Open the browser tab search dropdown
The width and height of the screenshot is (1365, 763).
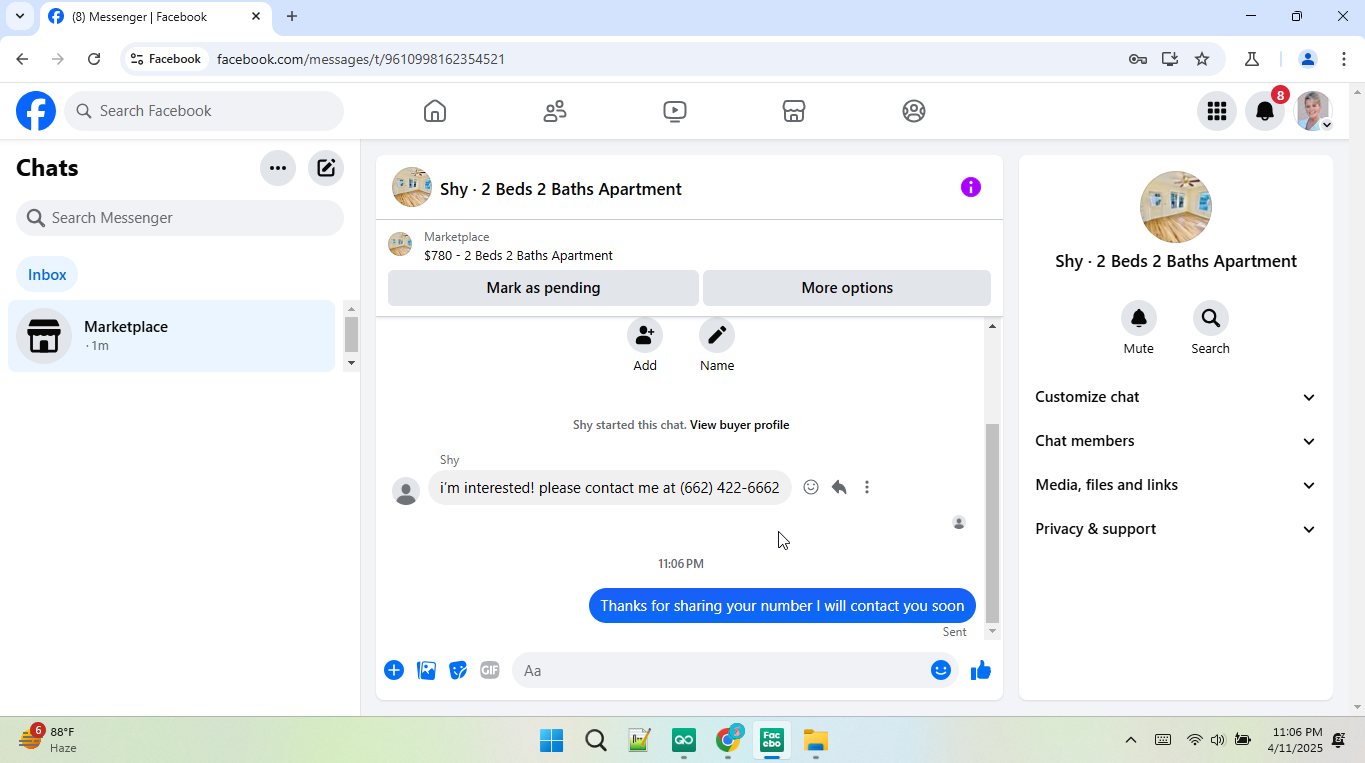click(19, 16)
